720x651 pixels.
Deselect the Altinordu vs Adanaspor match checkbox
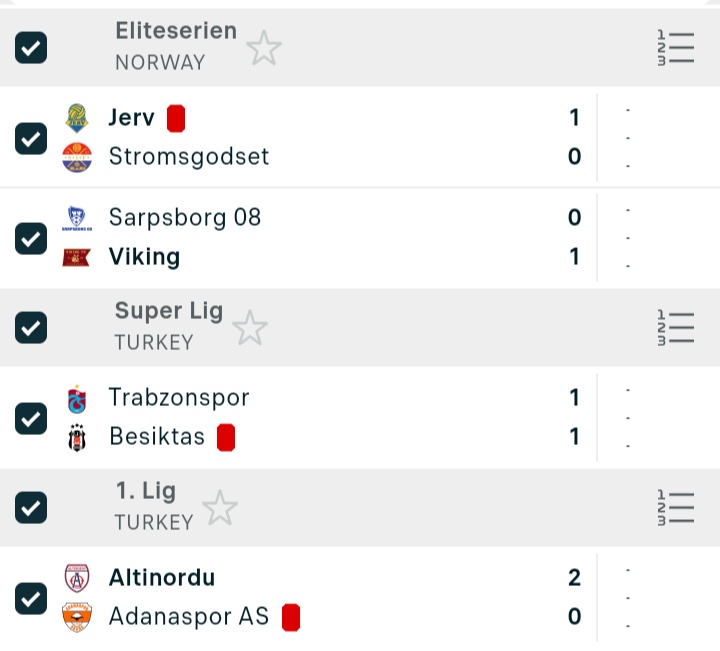click(x=31, y=598)
